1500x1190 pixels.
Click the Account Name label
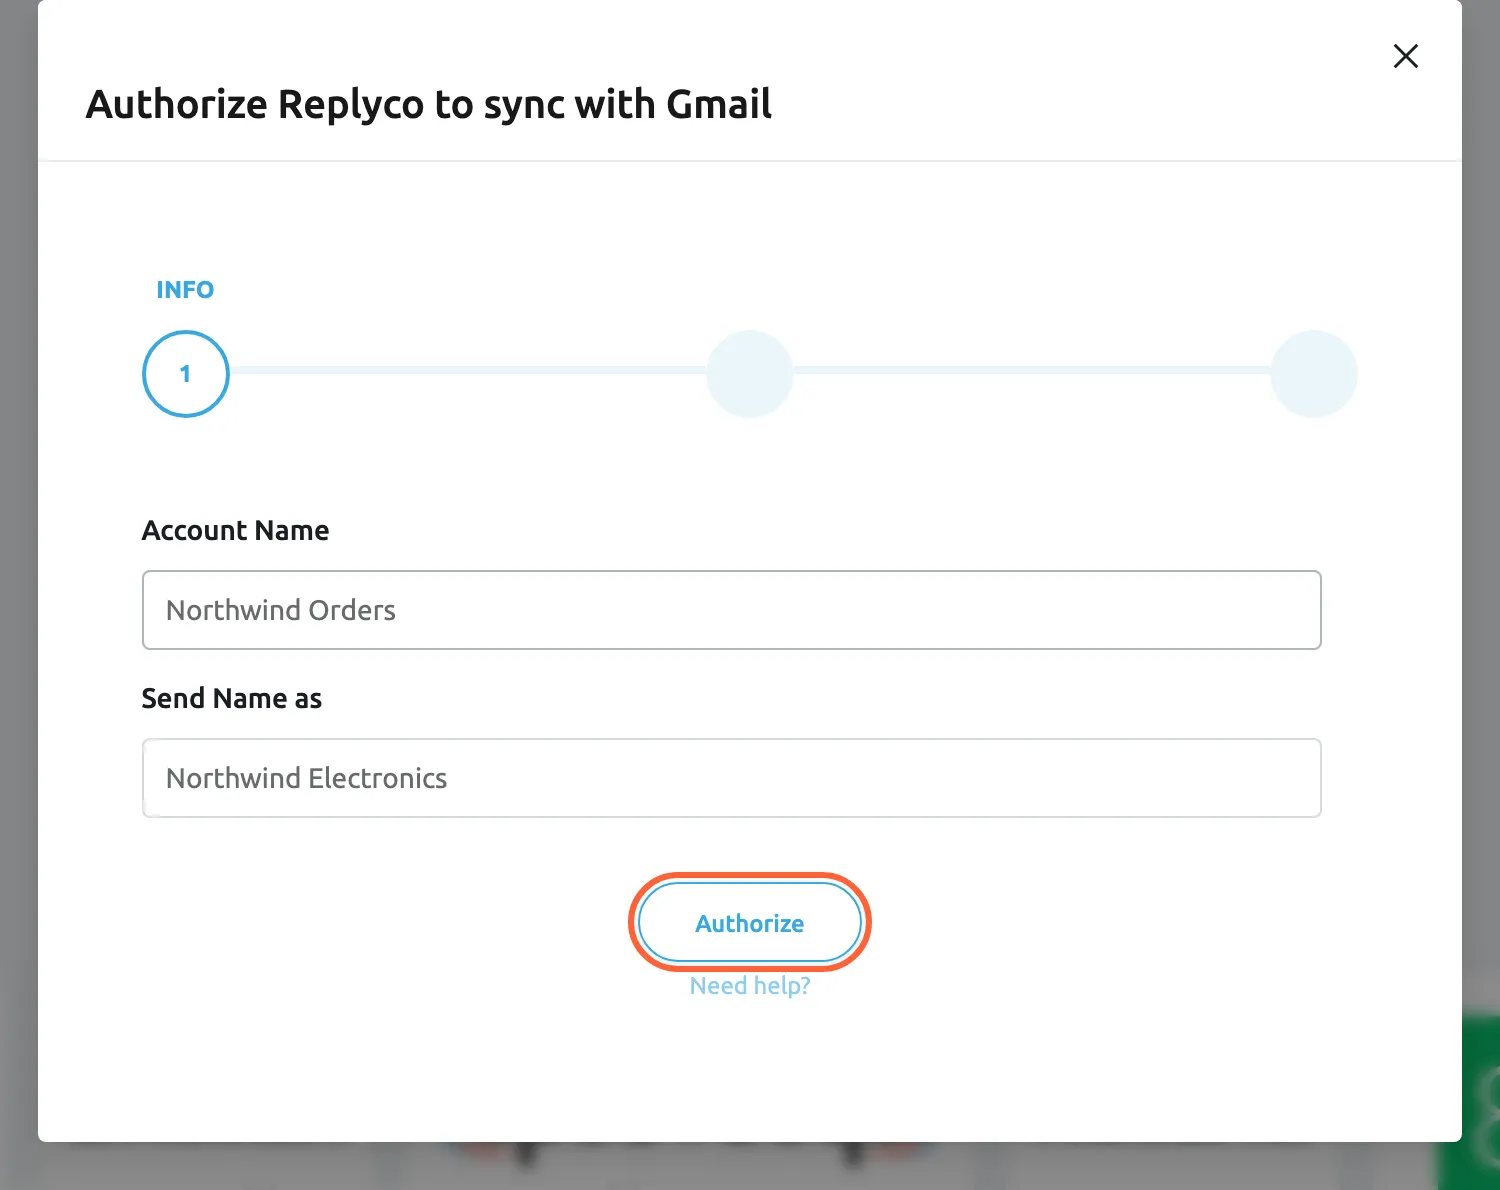click(x=236, y=530)
